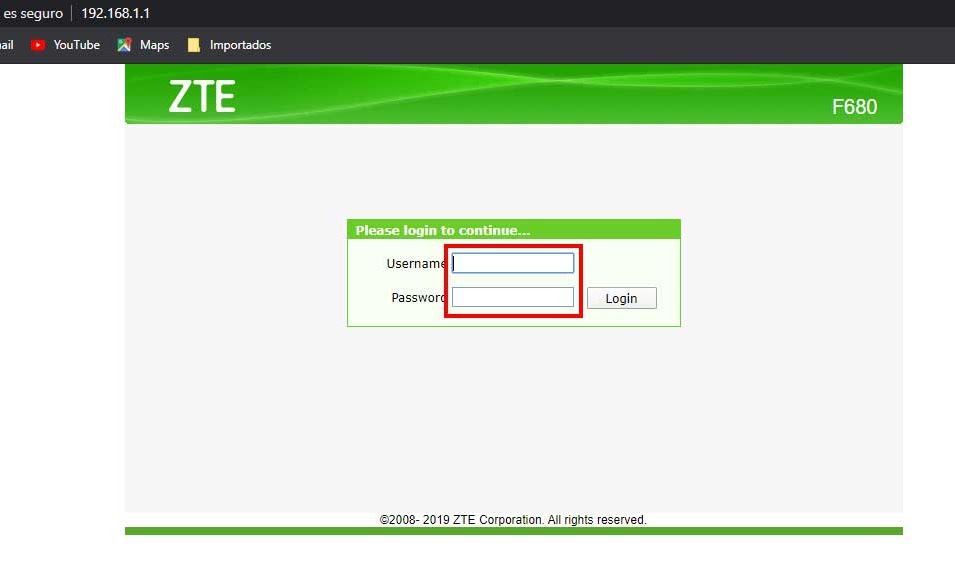Click the F680 model label
Screen dimensions: 955x575
click(855, 107)
